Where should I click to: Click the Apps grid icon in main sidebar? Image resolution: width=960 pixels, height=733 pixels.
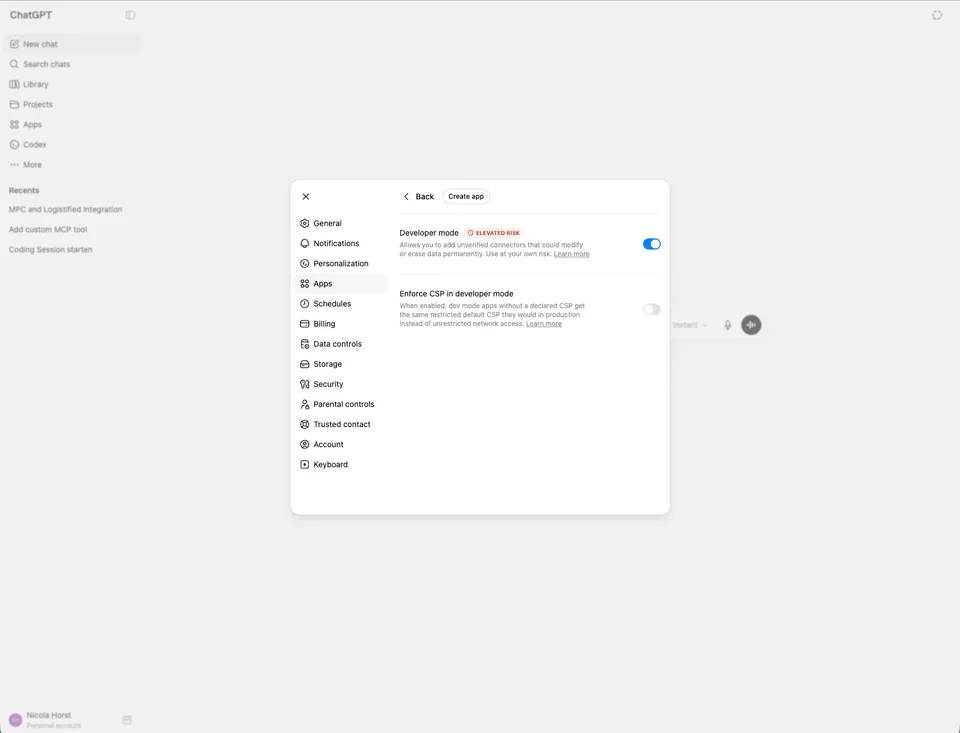pyautogui.click(x=14, y=125)
